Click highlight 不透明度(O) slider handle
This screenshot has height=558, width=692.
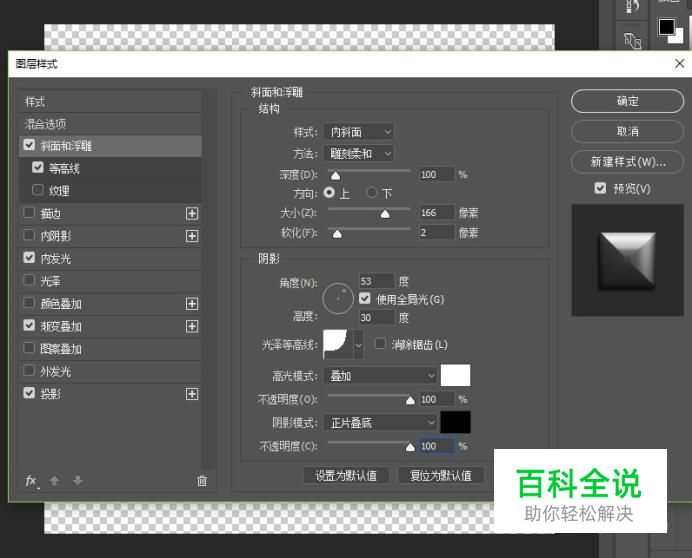point(410,400)
